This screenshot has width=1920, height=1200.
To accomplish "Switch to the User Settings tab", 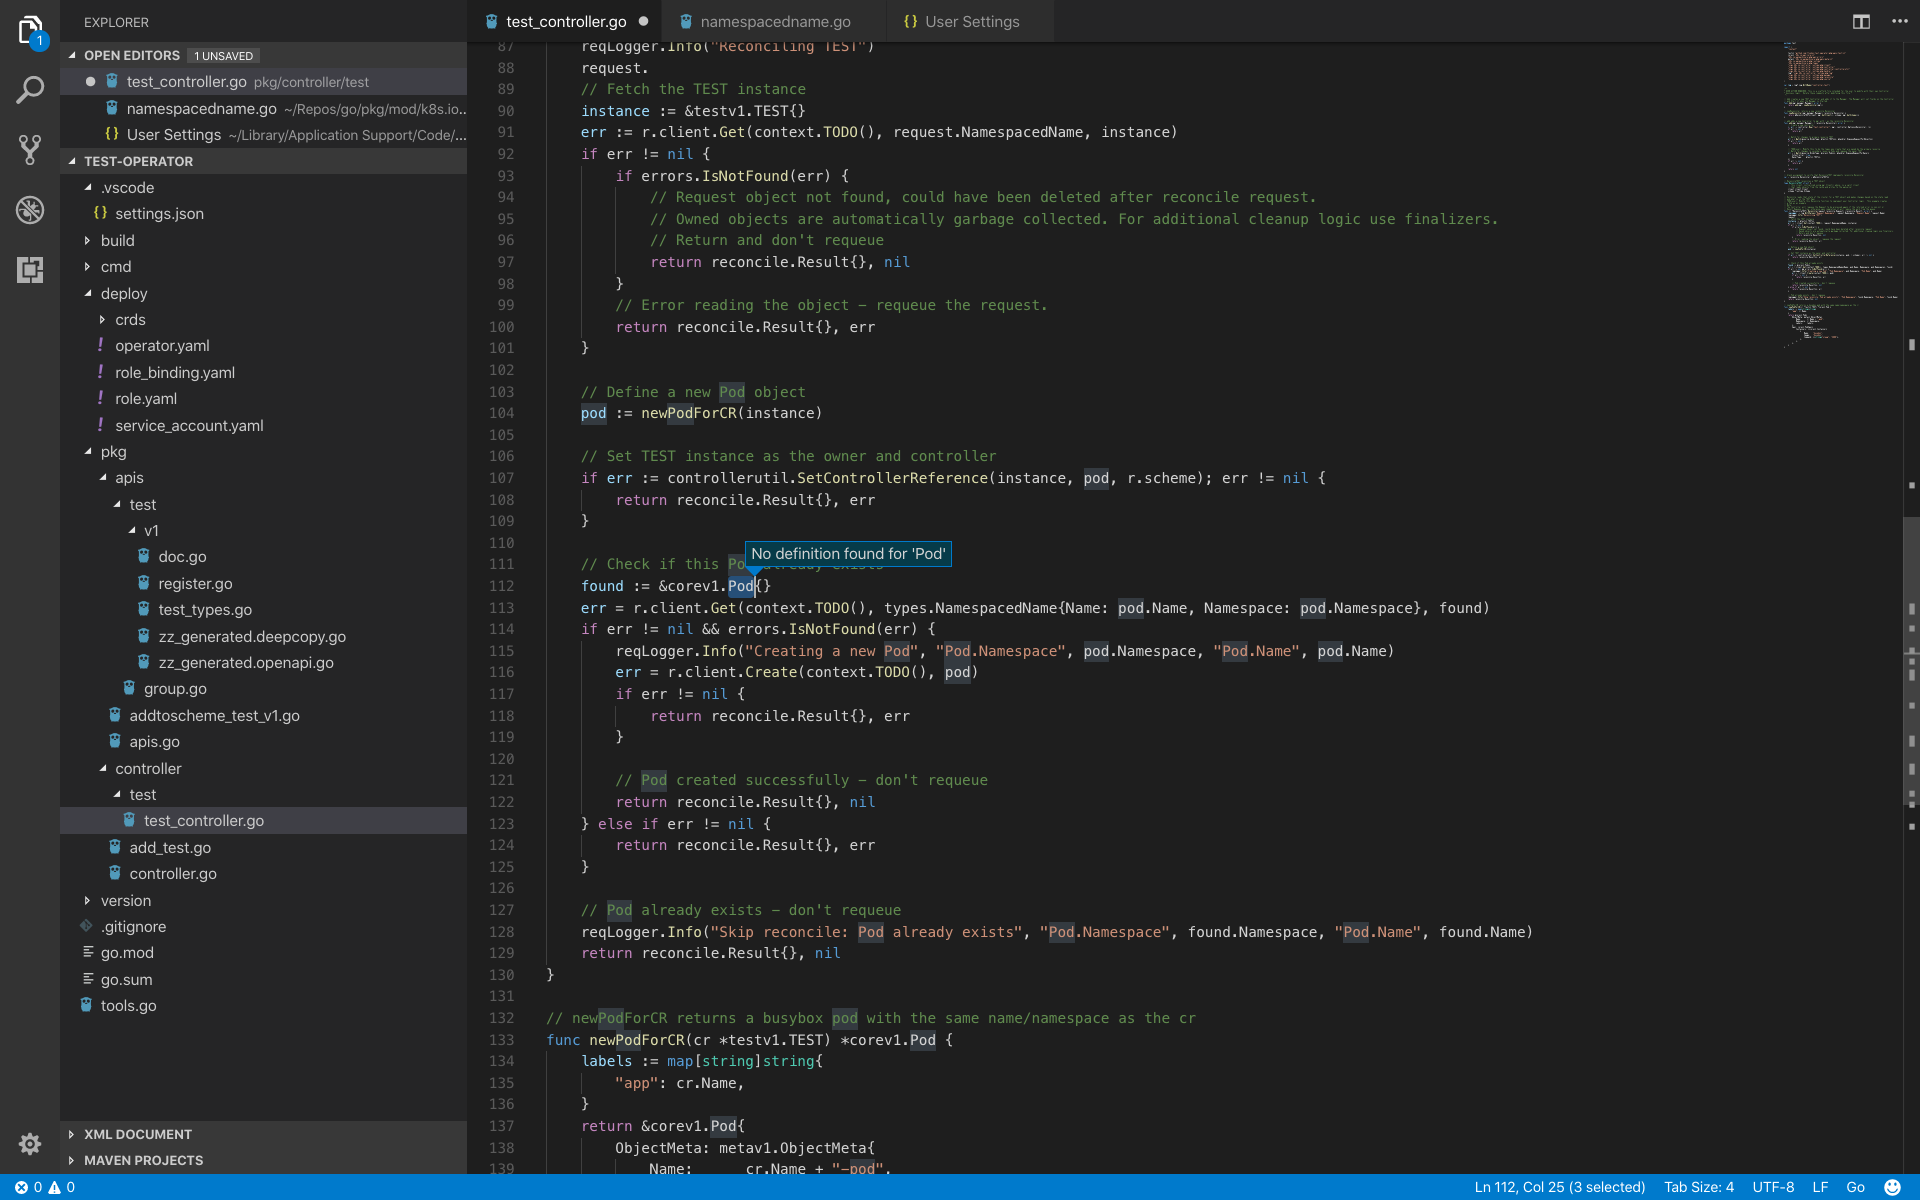I will 971,21.
